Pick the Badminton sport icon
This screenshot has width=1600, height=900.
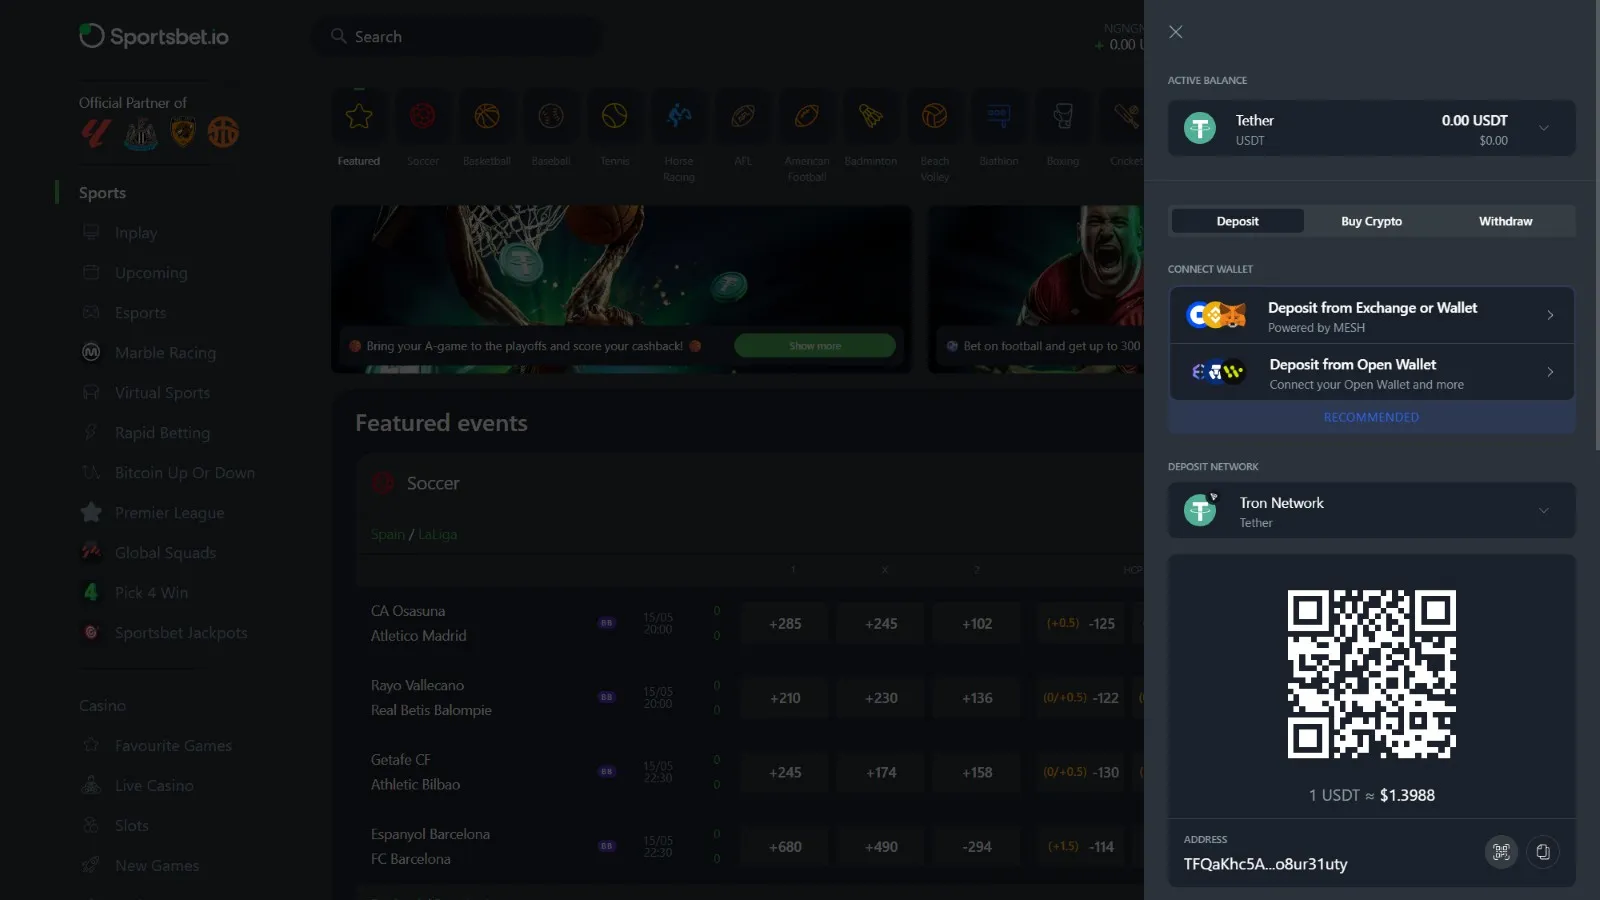(871, 117)
